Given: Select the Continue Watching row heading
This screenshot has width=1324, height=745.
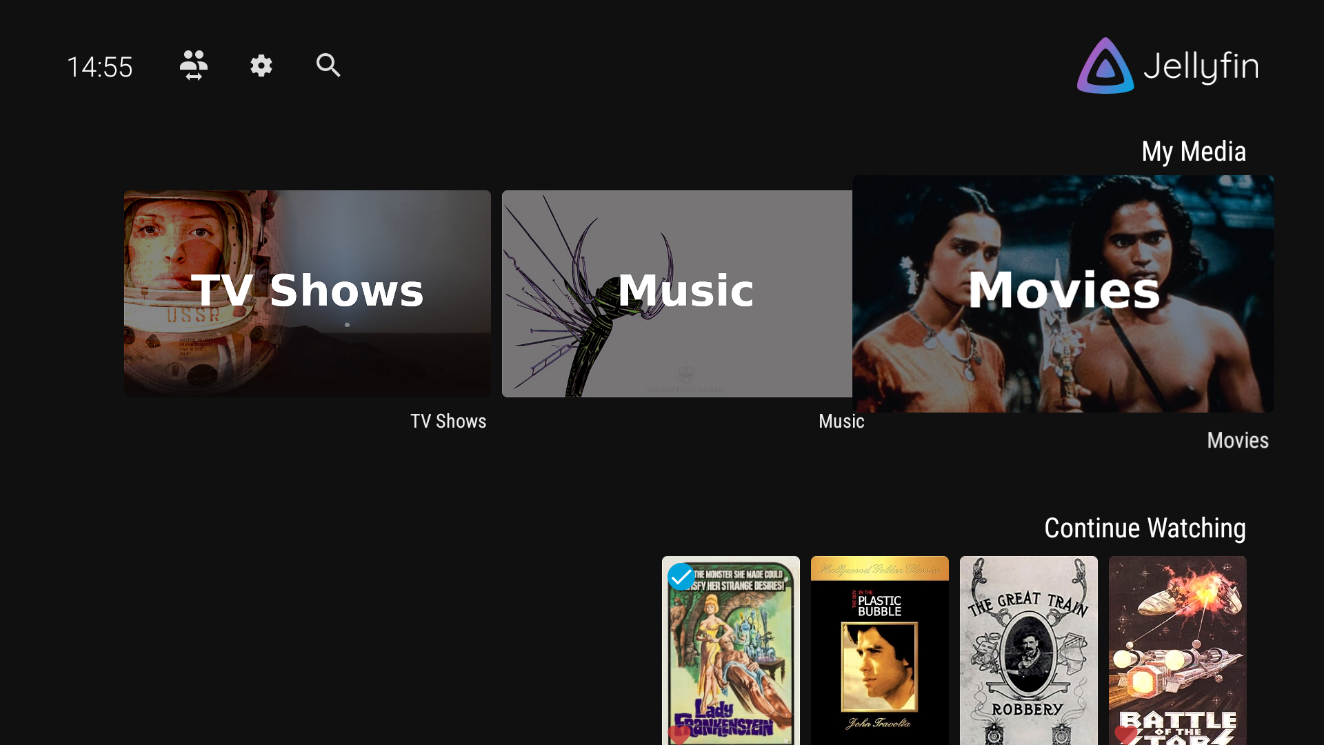Looking at the screenshot, I should [x=1144, y=528].
